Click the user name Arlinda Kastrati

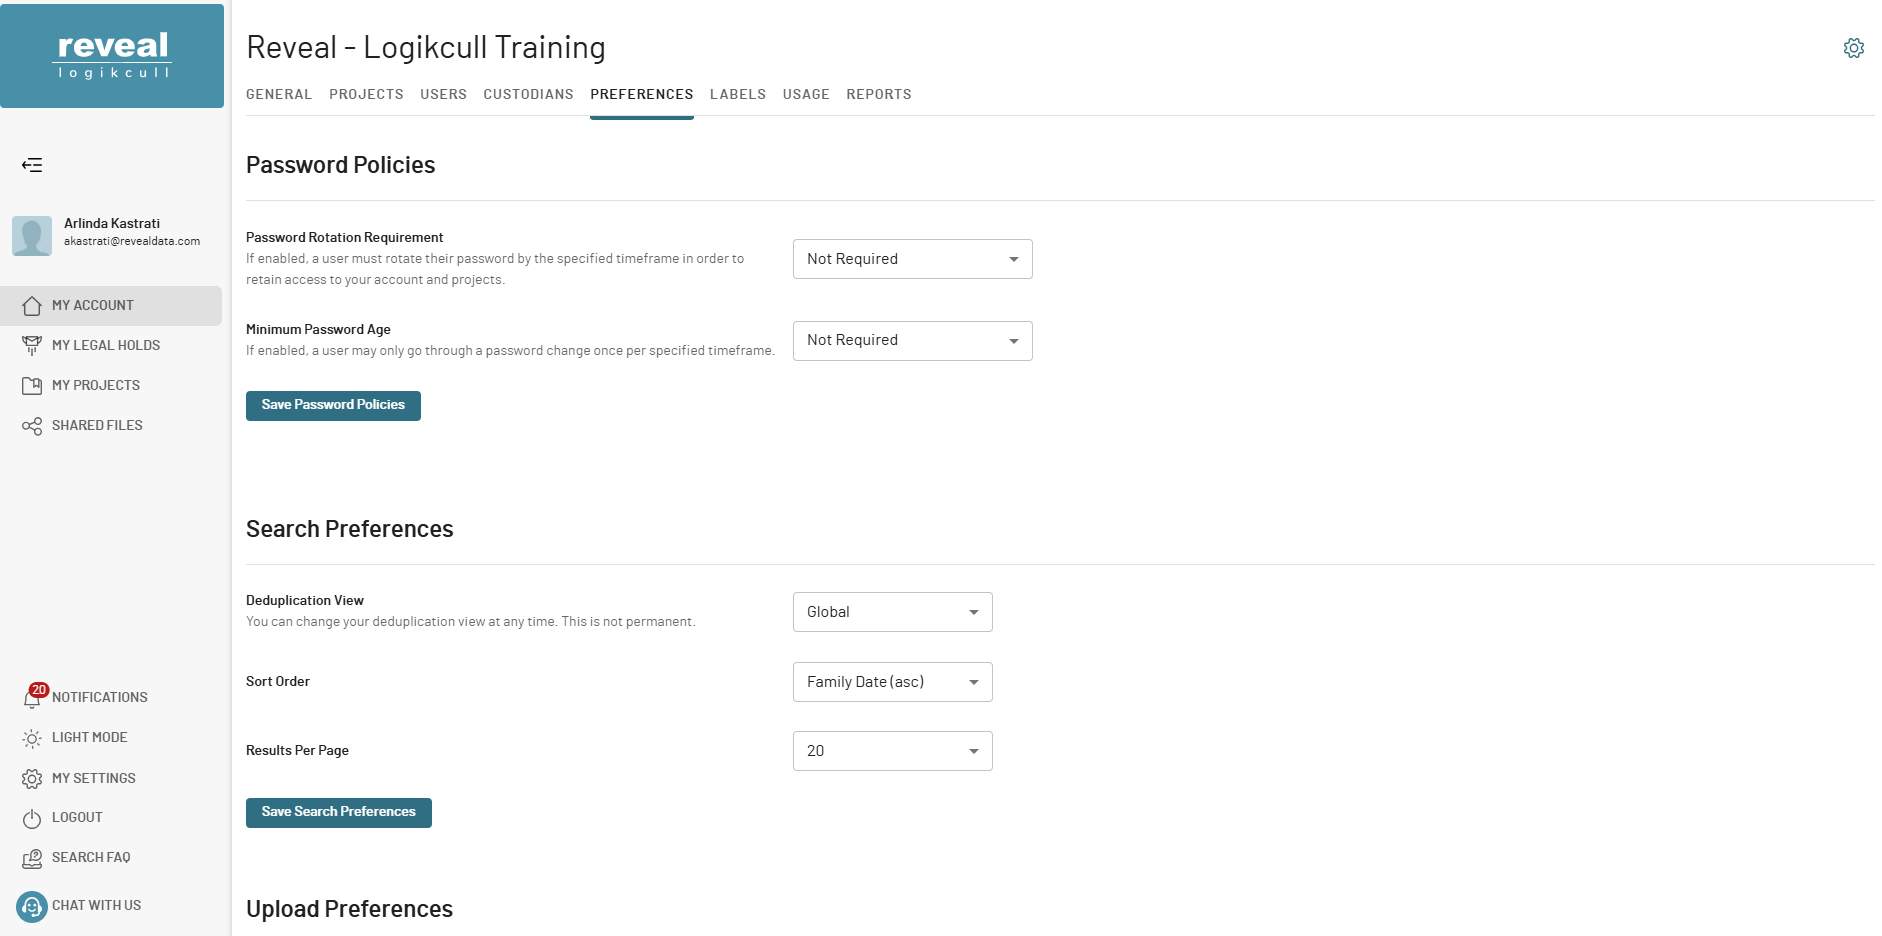pos(112,223)
